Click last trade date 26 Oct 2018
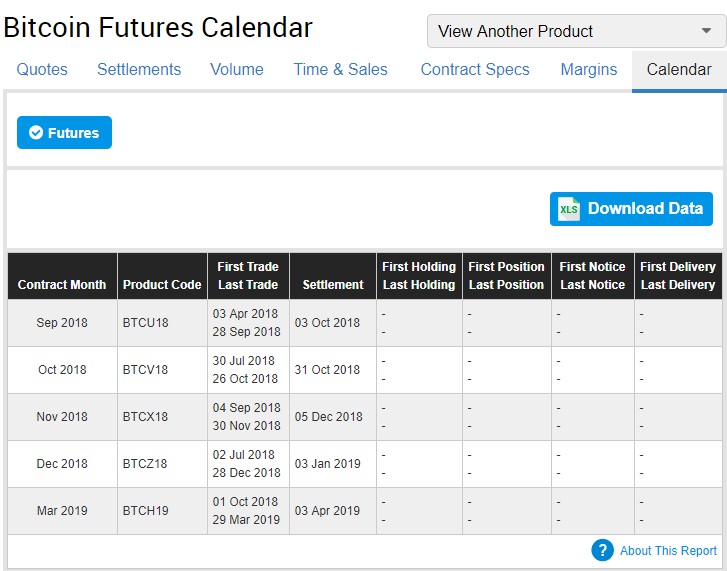Viewport: 727px width, 571px height. click(245, 379)
